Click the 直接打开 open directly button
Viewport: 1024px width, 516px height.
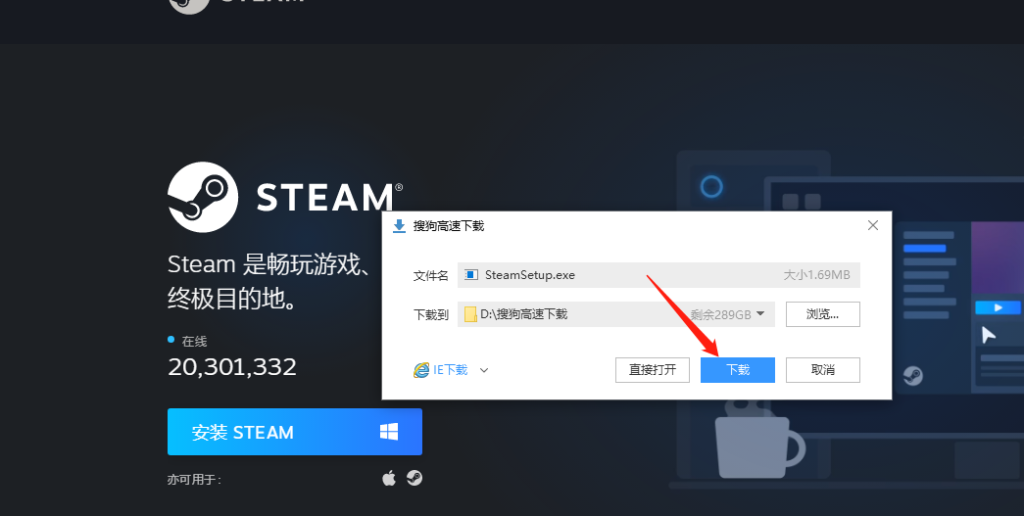pyautogui.click(x=652, y=370)
